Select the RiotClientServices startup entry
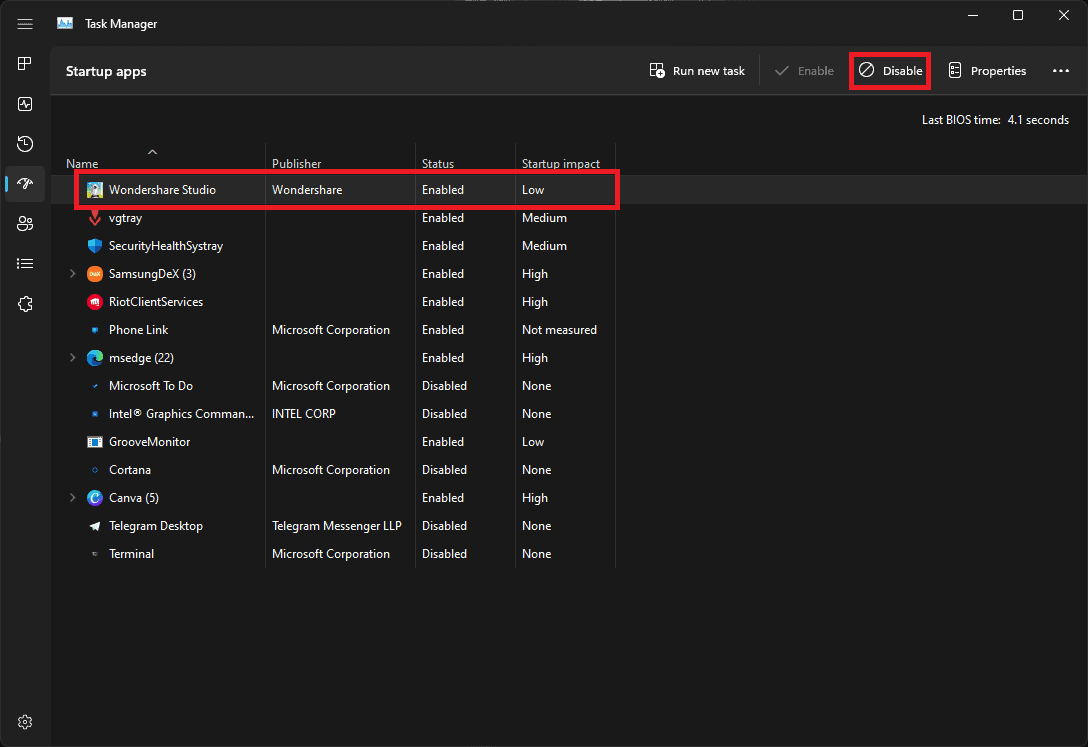Screen dimensions: 1088x747 tap(155, 302)
